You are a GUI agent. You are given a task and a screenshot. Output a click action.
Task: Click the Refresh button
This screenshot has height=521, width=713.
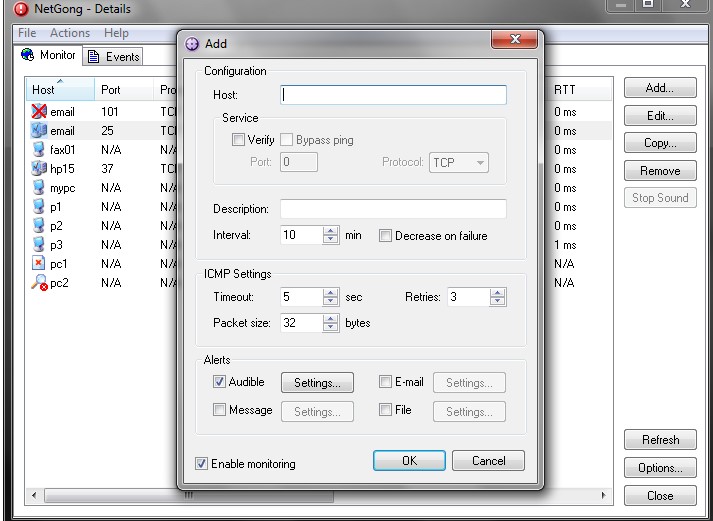(x=660, y=440)
